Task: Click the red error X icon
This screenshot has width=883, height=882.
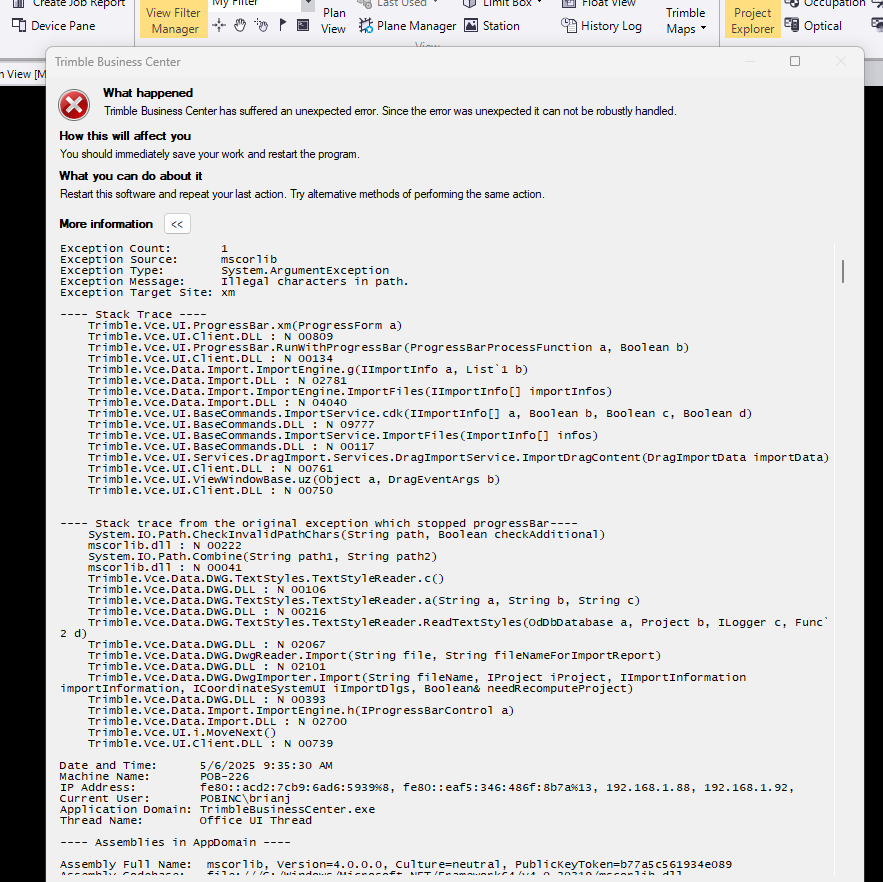Action: pyautogui.click(x=74, y=105)
